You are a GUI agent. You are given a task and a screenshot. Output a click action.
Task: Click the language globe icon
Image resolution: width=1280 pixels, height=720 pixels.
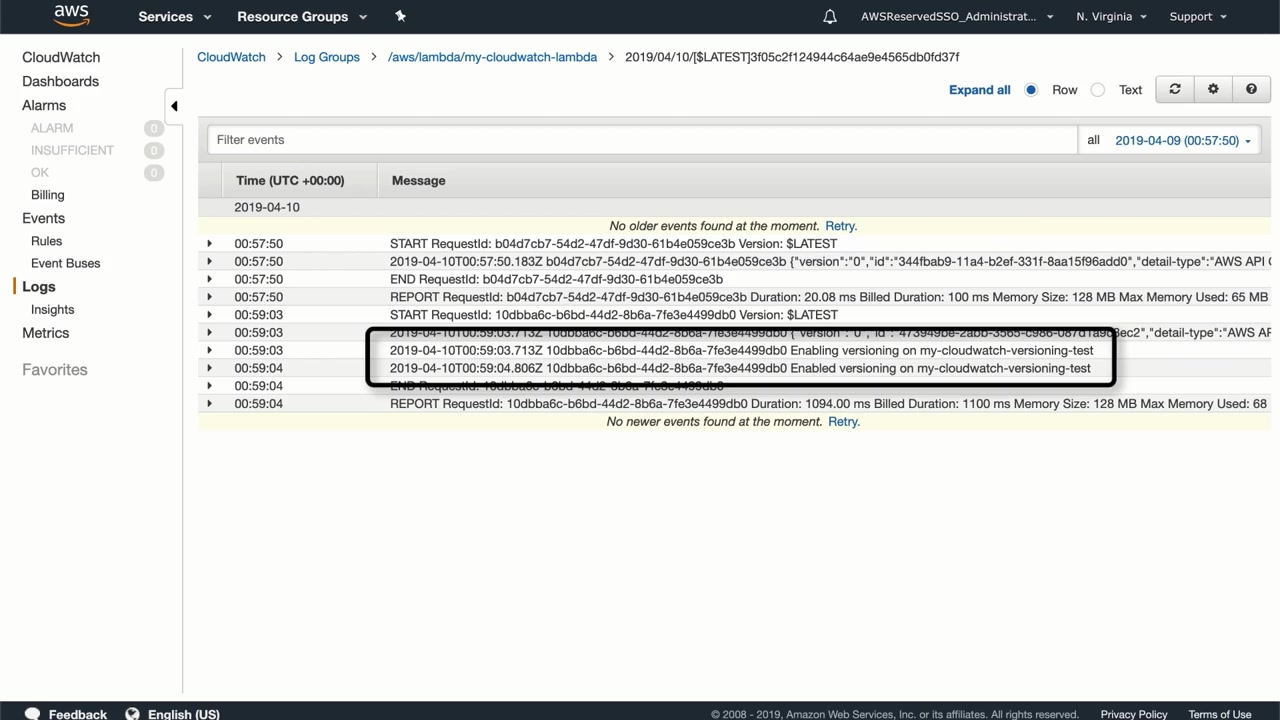tap(132, 714)
